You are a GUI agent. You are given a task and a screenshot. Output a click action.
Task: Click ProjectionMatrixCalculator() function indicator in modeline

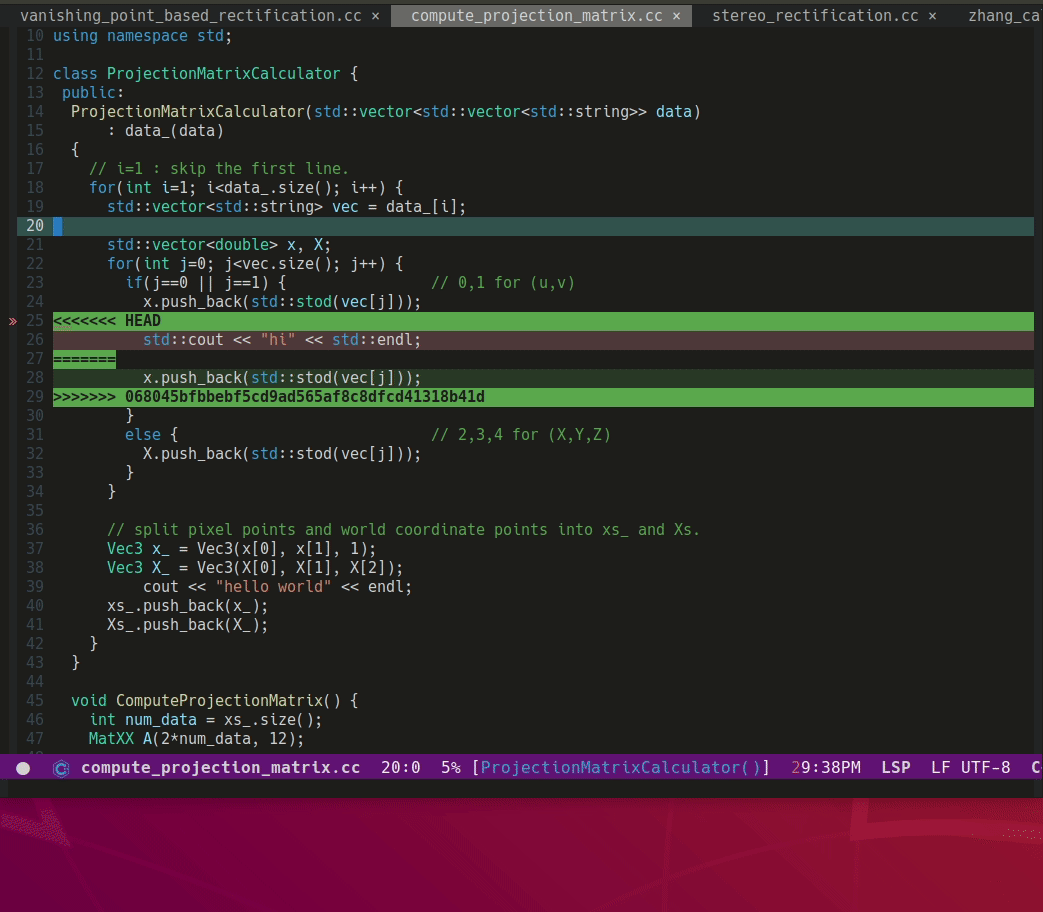tap(621, 768)
